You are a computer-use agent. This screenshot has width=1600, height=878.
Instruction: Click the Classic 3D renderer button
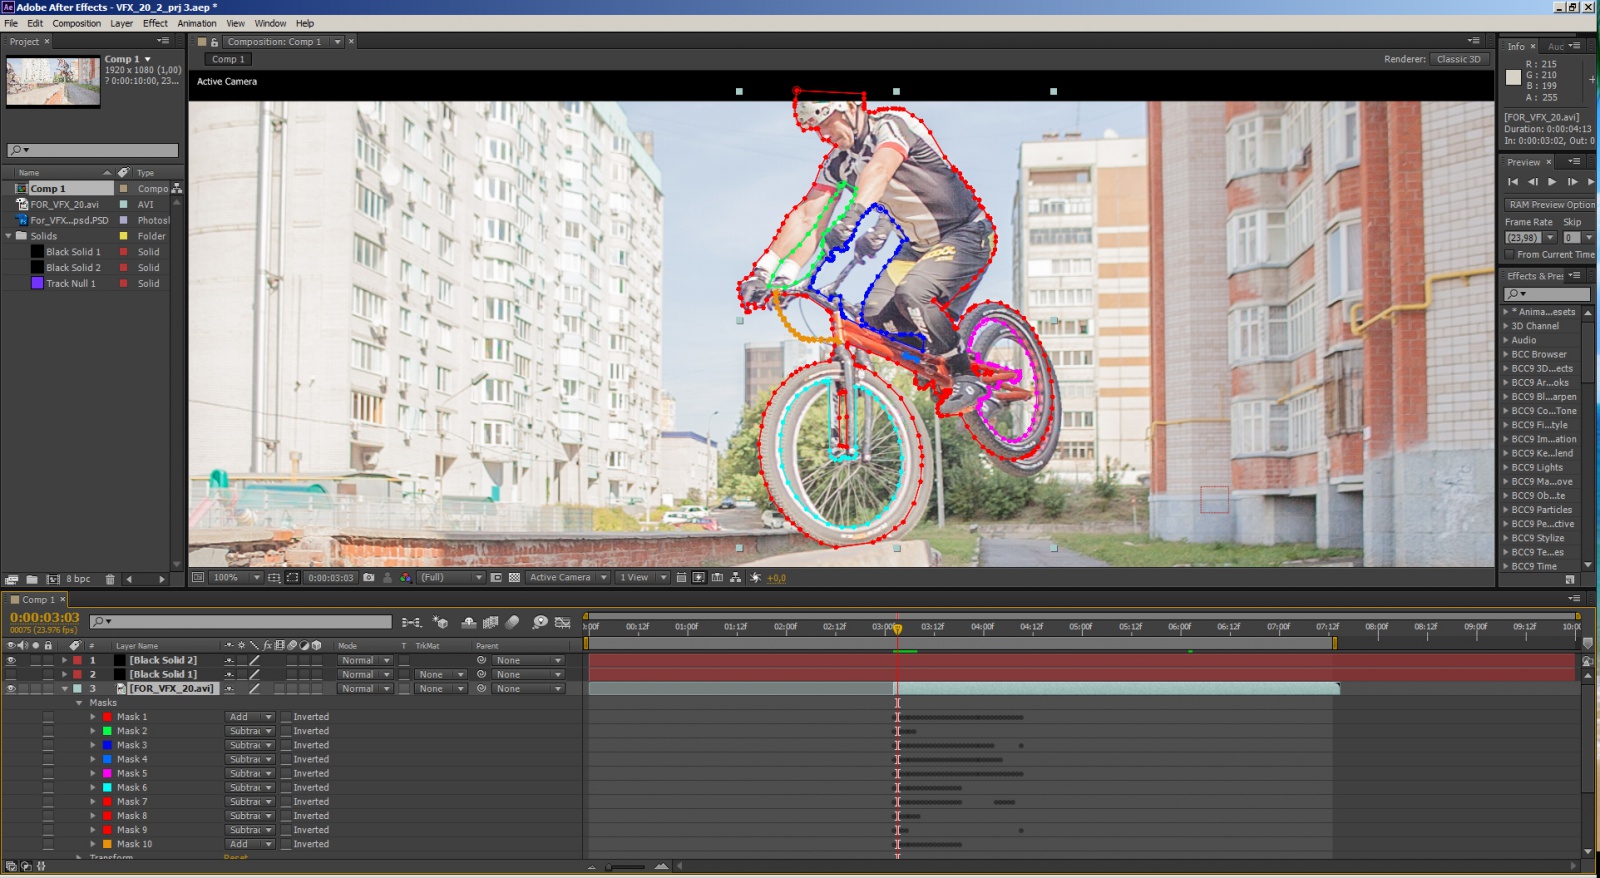click(1458, 59)
